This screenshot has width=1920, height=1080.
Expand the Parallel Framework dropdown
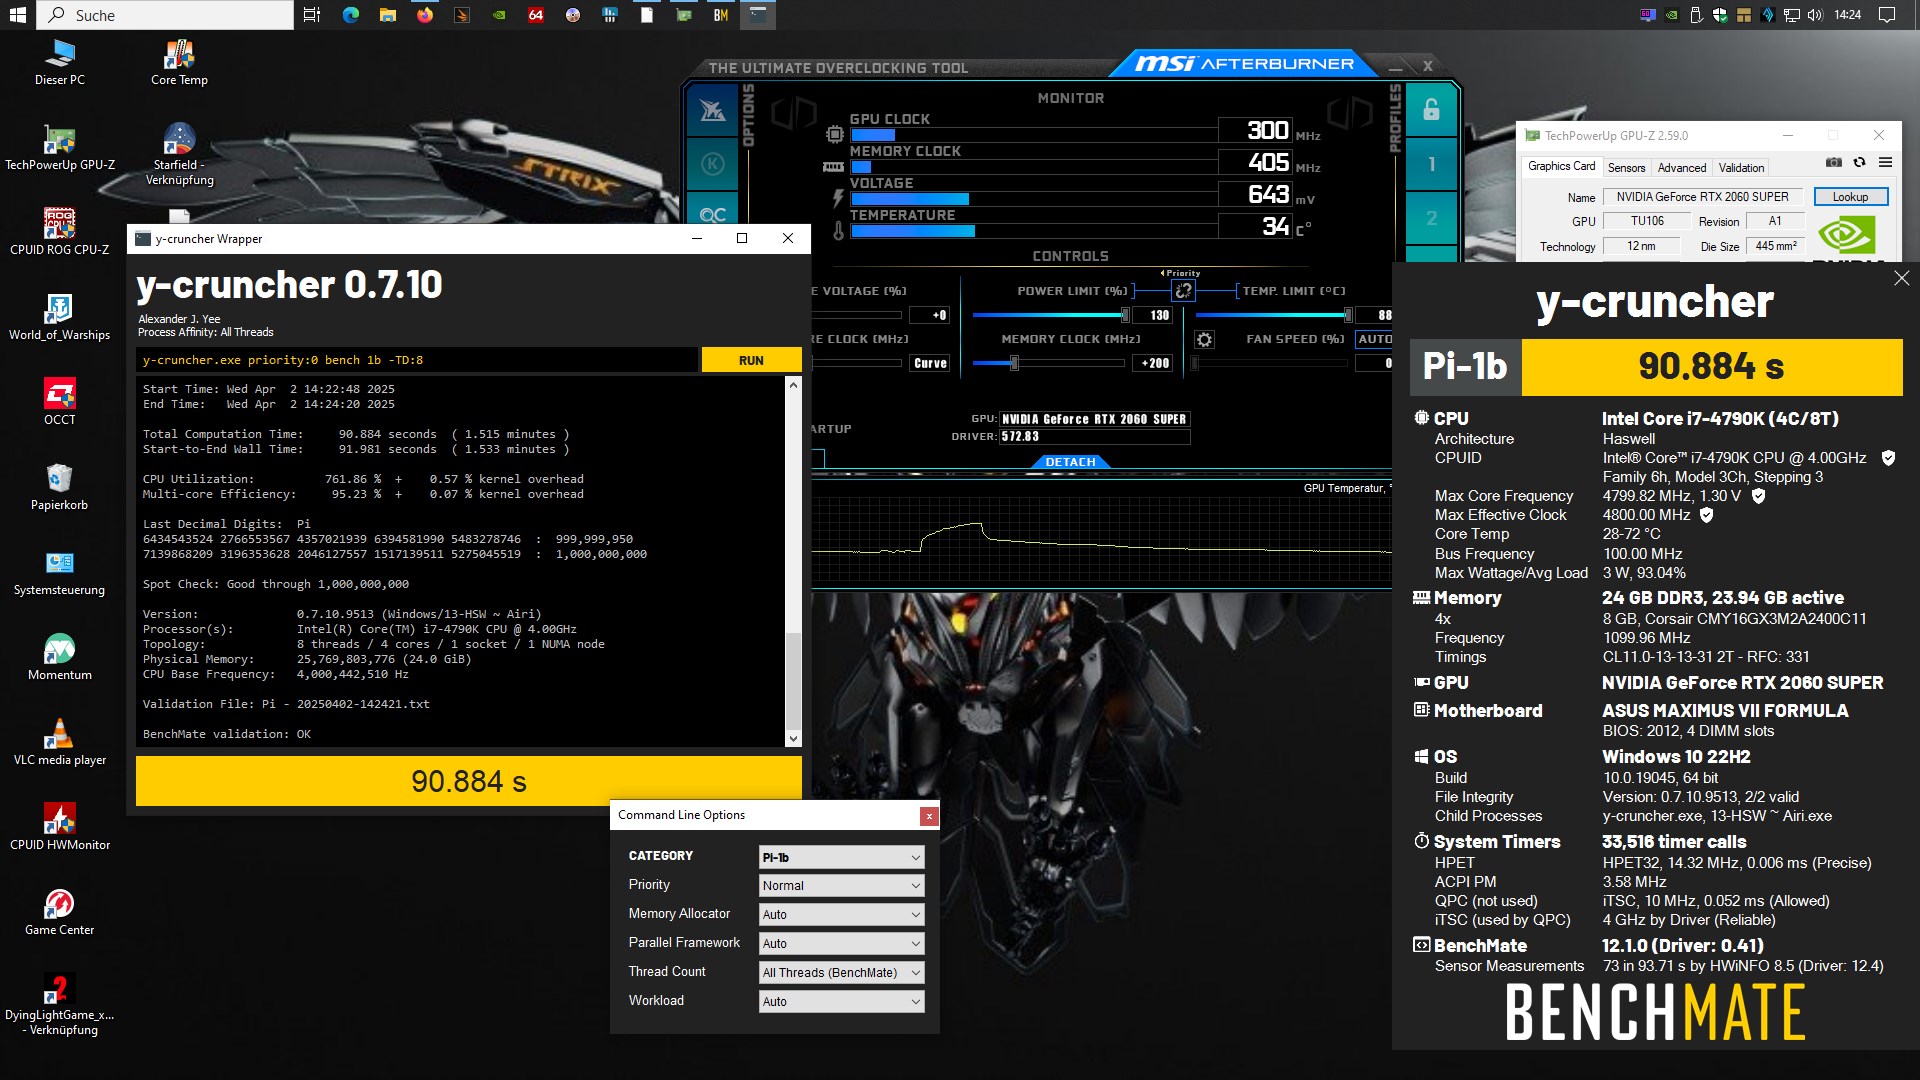click(x=841, y=944)
